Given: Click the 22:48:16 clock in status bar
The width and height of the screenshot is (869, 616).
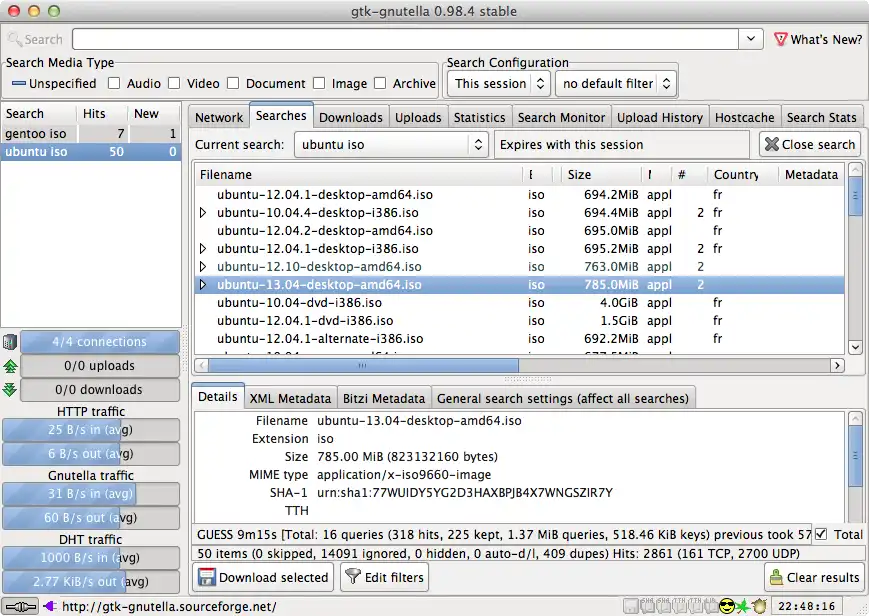Looking at the screenshot, I should (806, 607).
